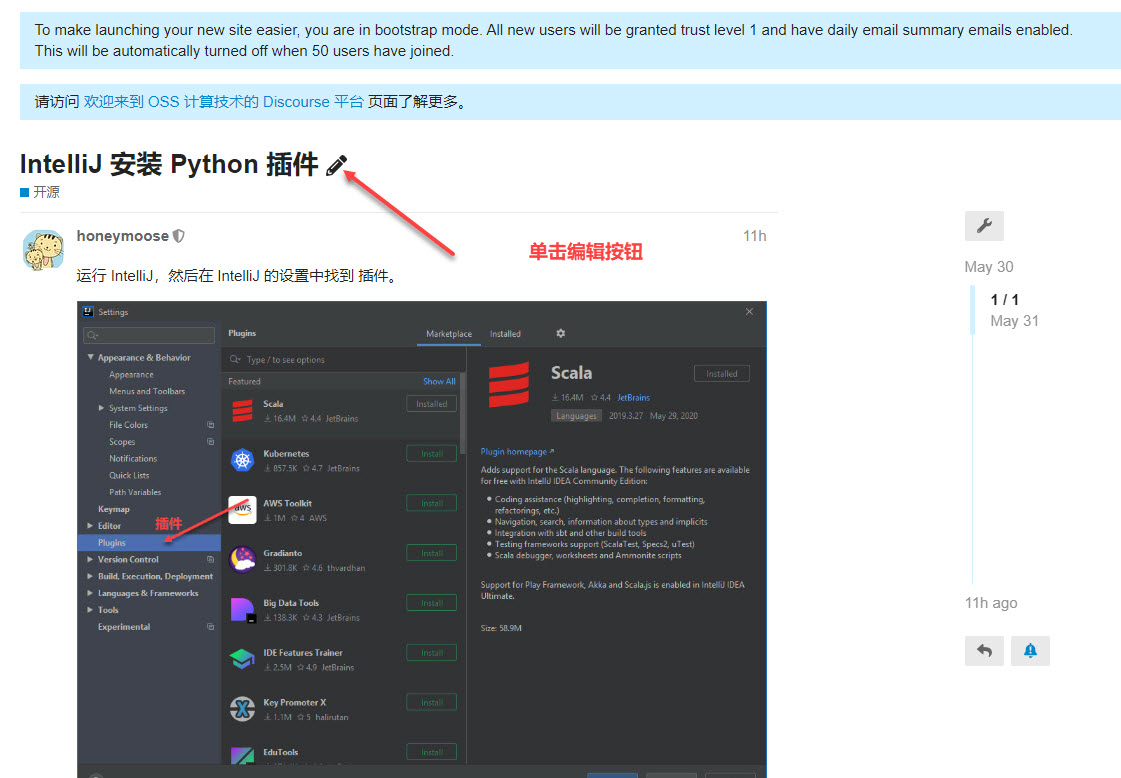Select Quick Lists in settings tree

pyautogui.click(x=129, y=476)
